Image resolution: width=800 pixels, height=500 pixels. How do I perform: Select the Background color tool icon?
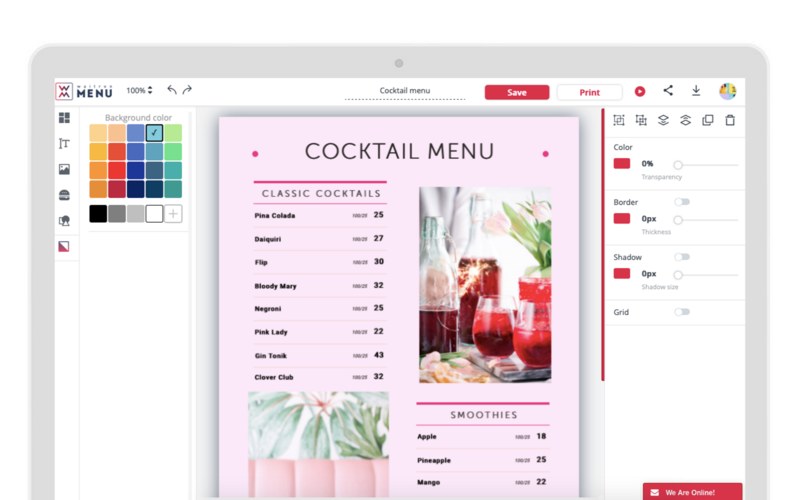(64, 246)
